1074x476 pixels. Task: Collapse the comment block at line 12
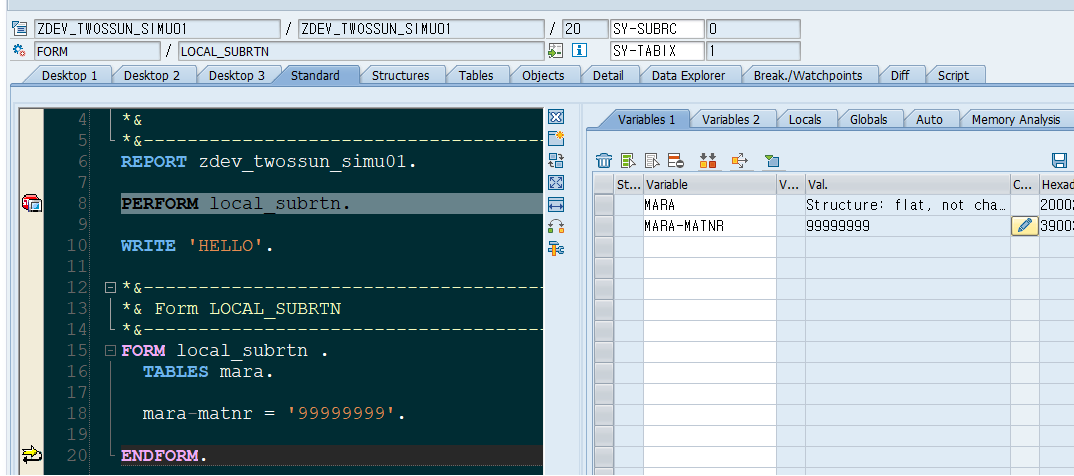pyautogui.click(x=110, y=287)
